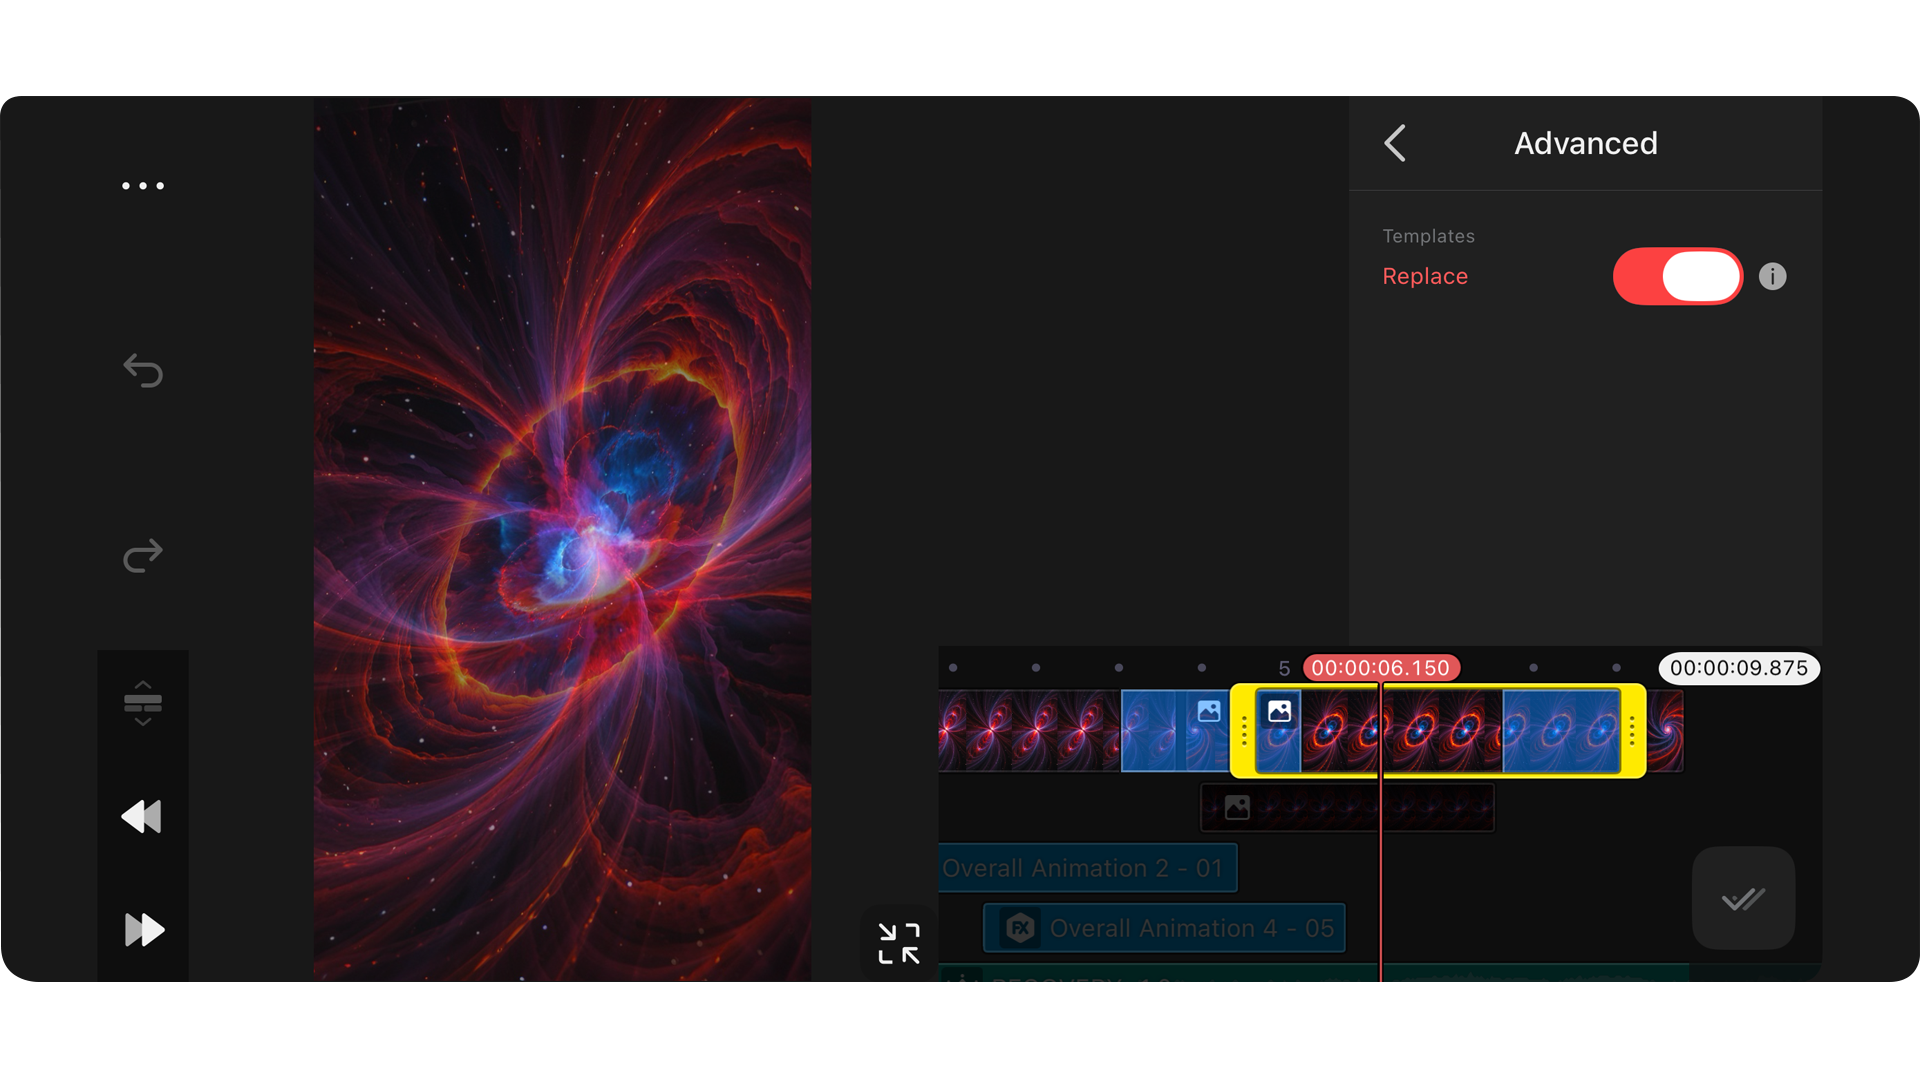Click the 5-second ruler mark

1284,668
